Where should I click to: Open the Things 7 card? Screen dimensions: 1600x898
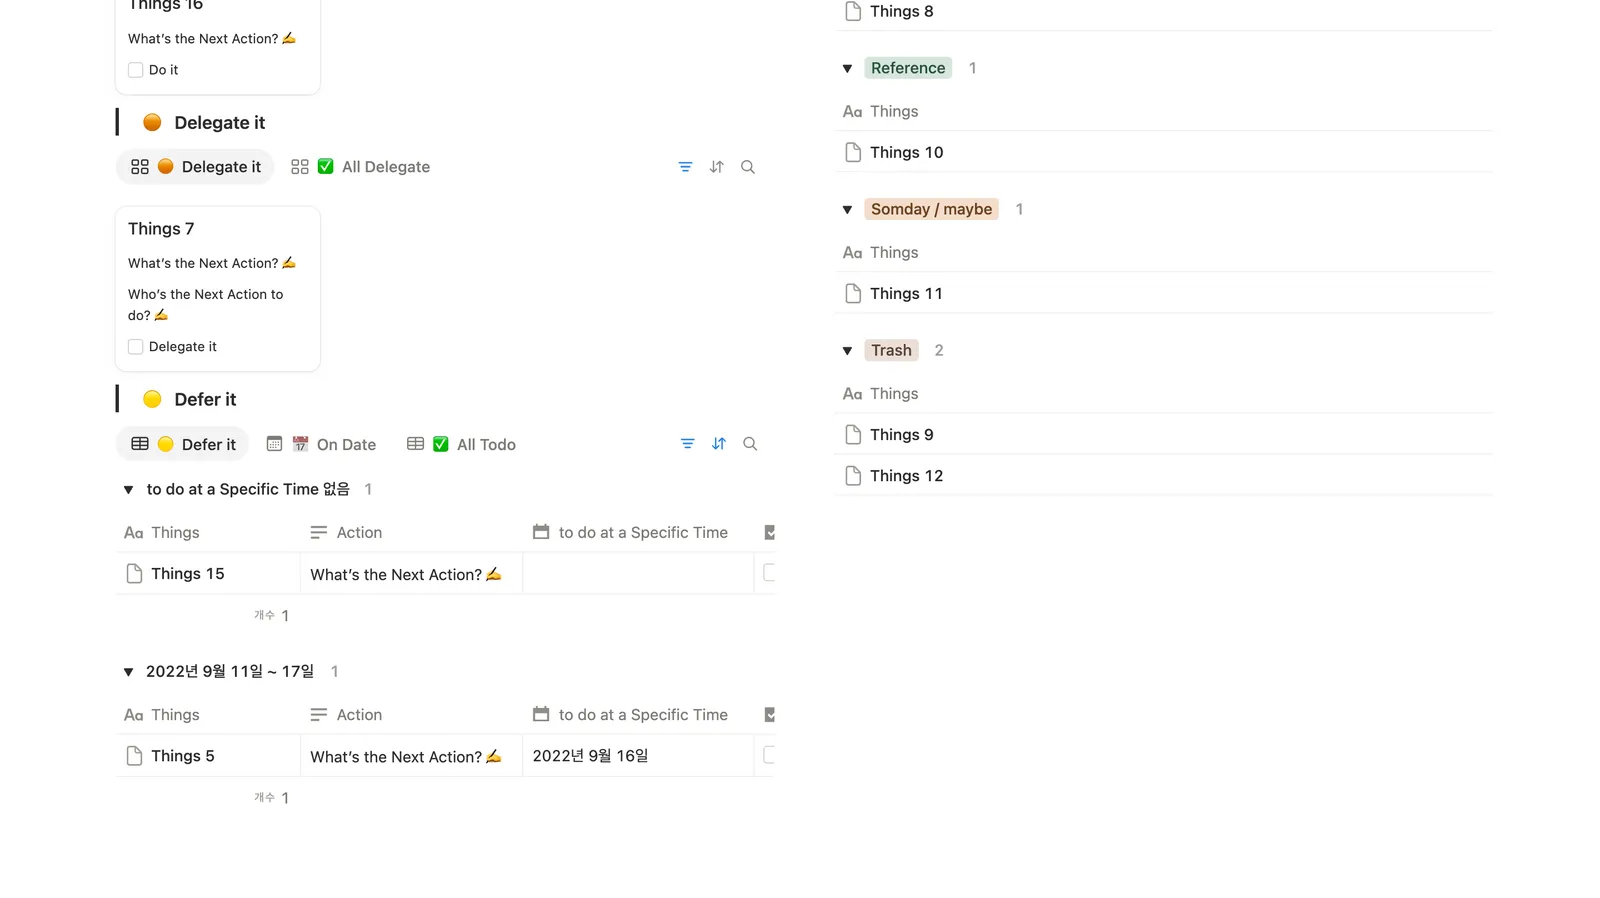218,288
